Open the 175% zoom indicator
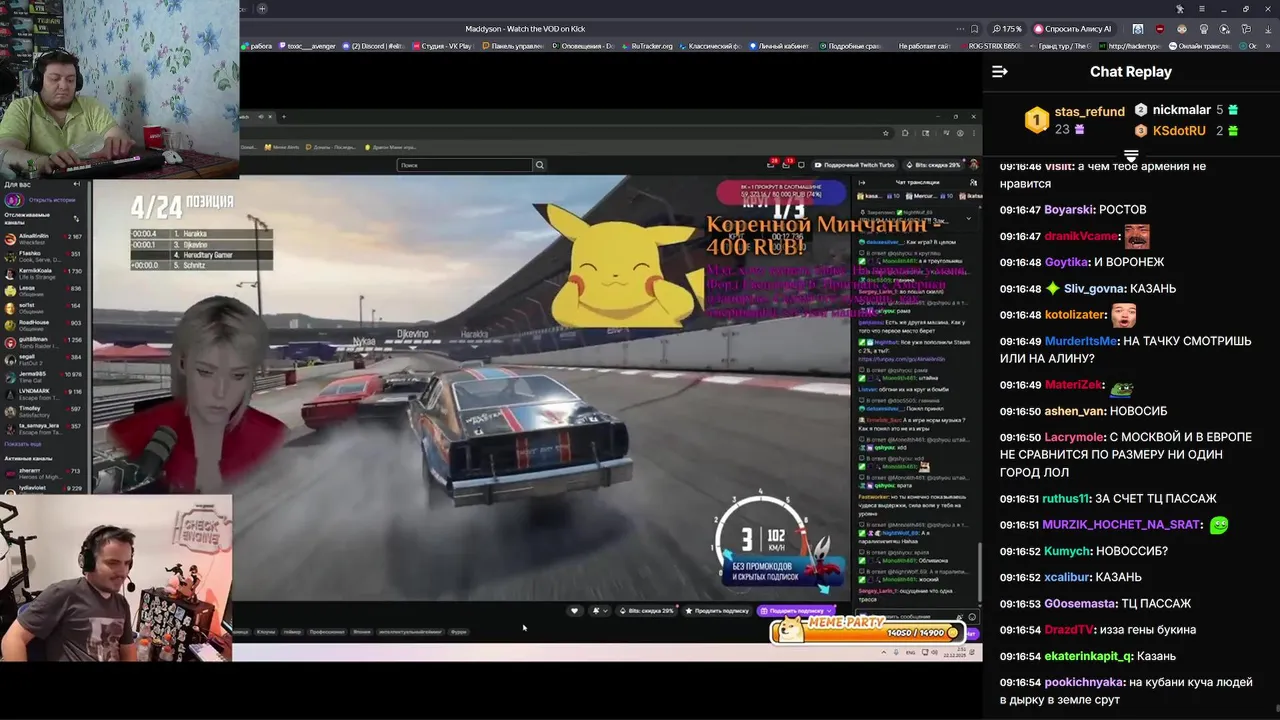 pos(1006,29)
